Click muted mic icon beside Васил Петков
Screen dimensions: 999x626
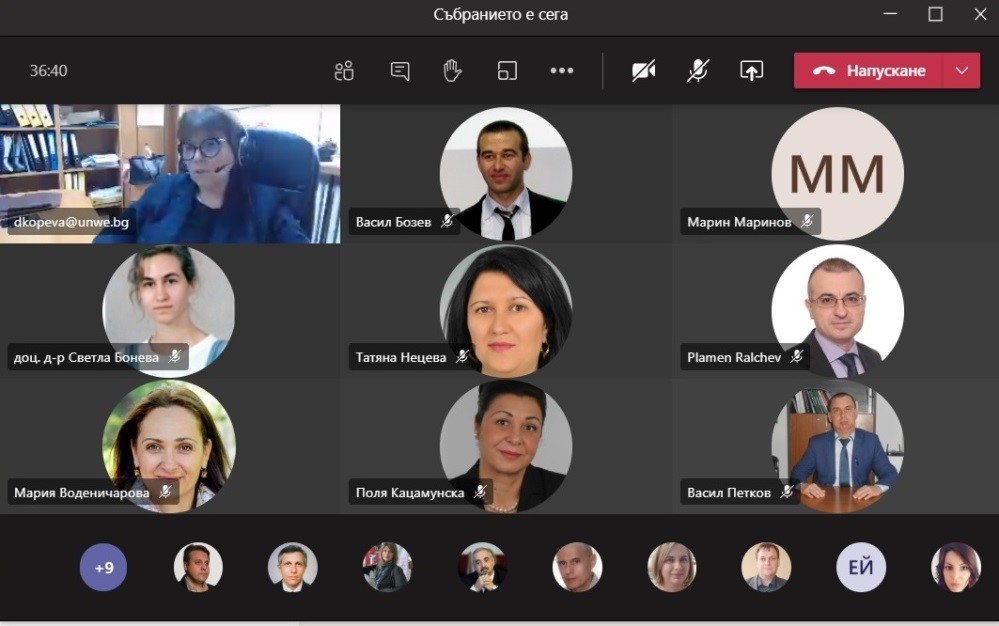click(x=787, y=492)
